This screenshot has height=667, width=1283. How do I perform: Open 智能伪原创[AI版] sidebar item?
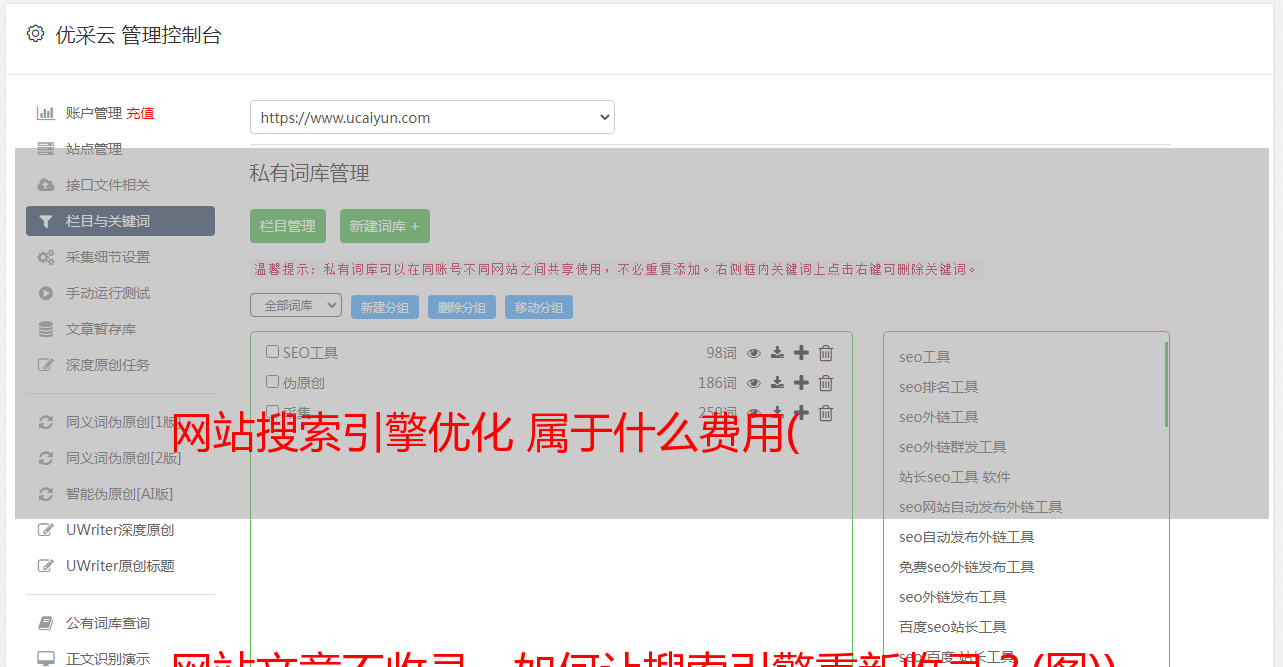tap(120, 494)
